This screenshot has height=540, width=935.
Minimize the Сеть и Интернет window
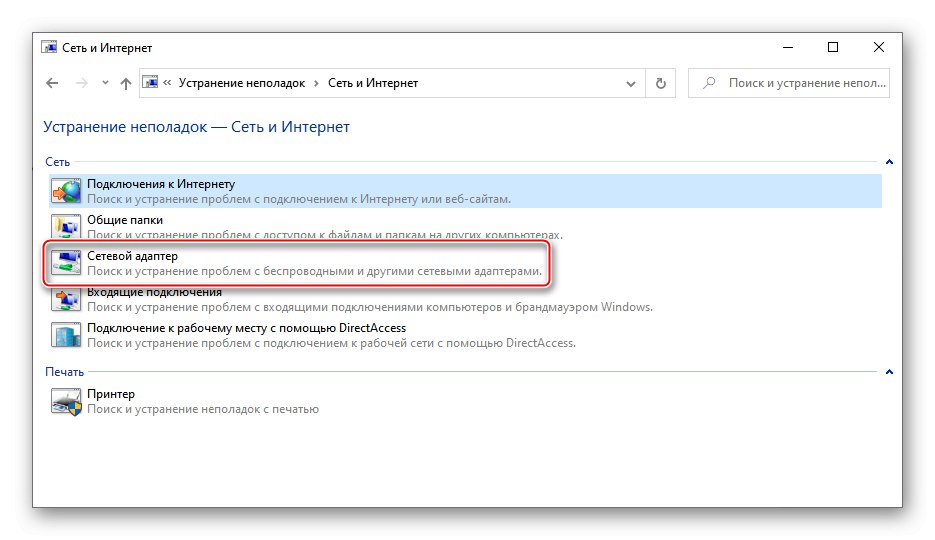[x=788, y=47]
